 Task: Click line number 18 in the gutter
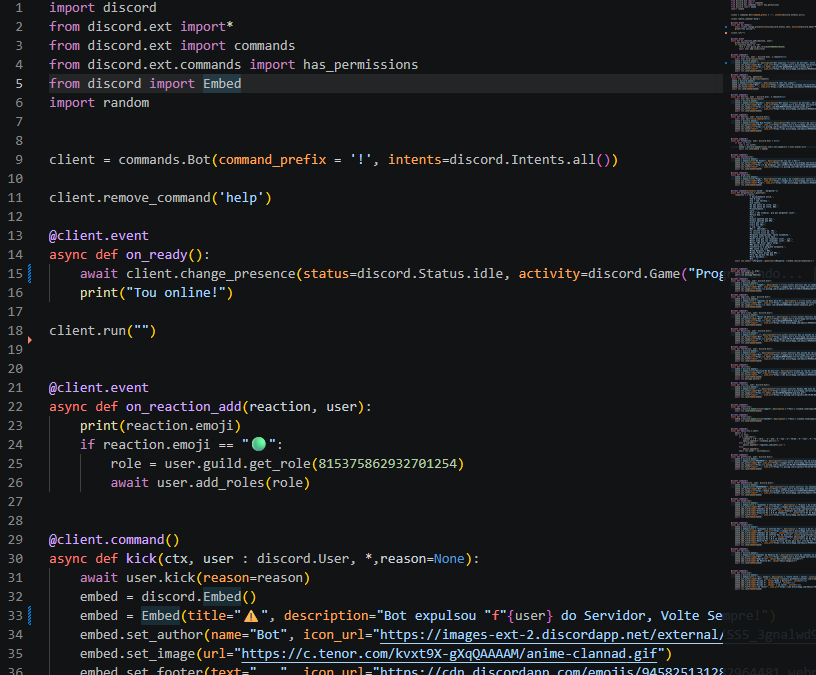click(15, 330)
